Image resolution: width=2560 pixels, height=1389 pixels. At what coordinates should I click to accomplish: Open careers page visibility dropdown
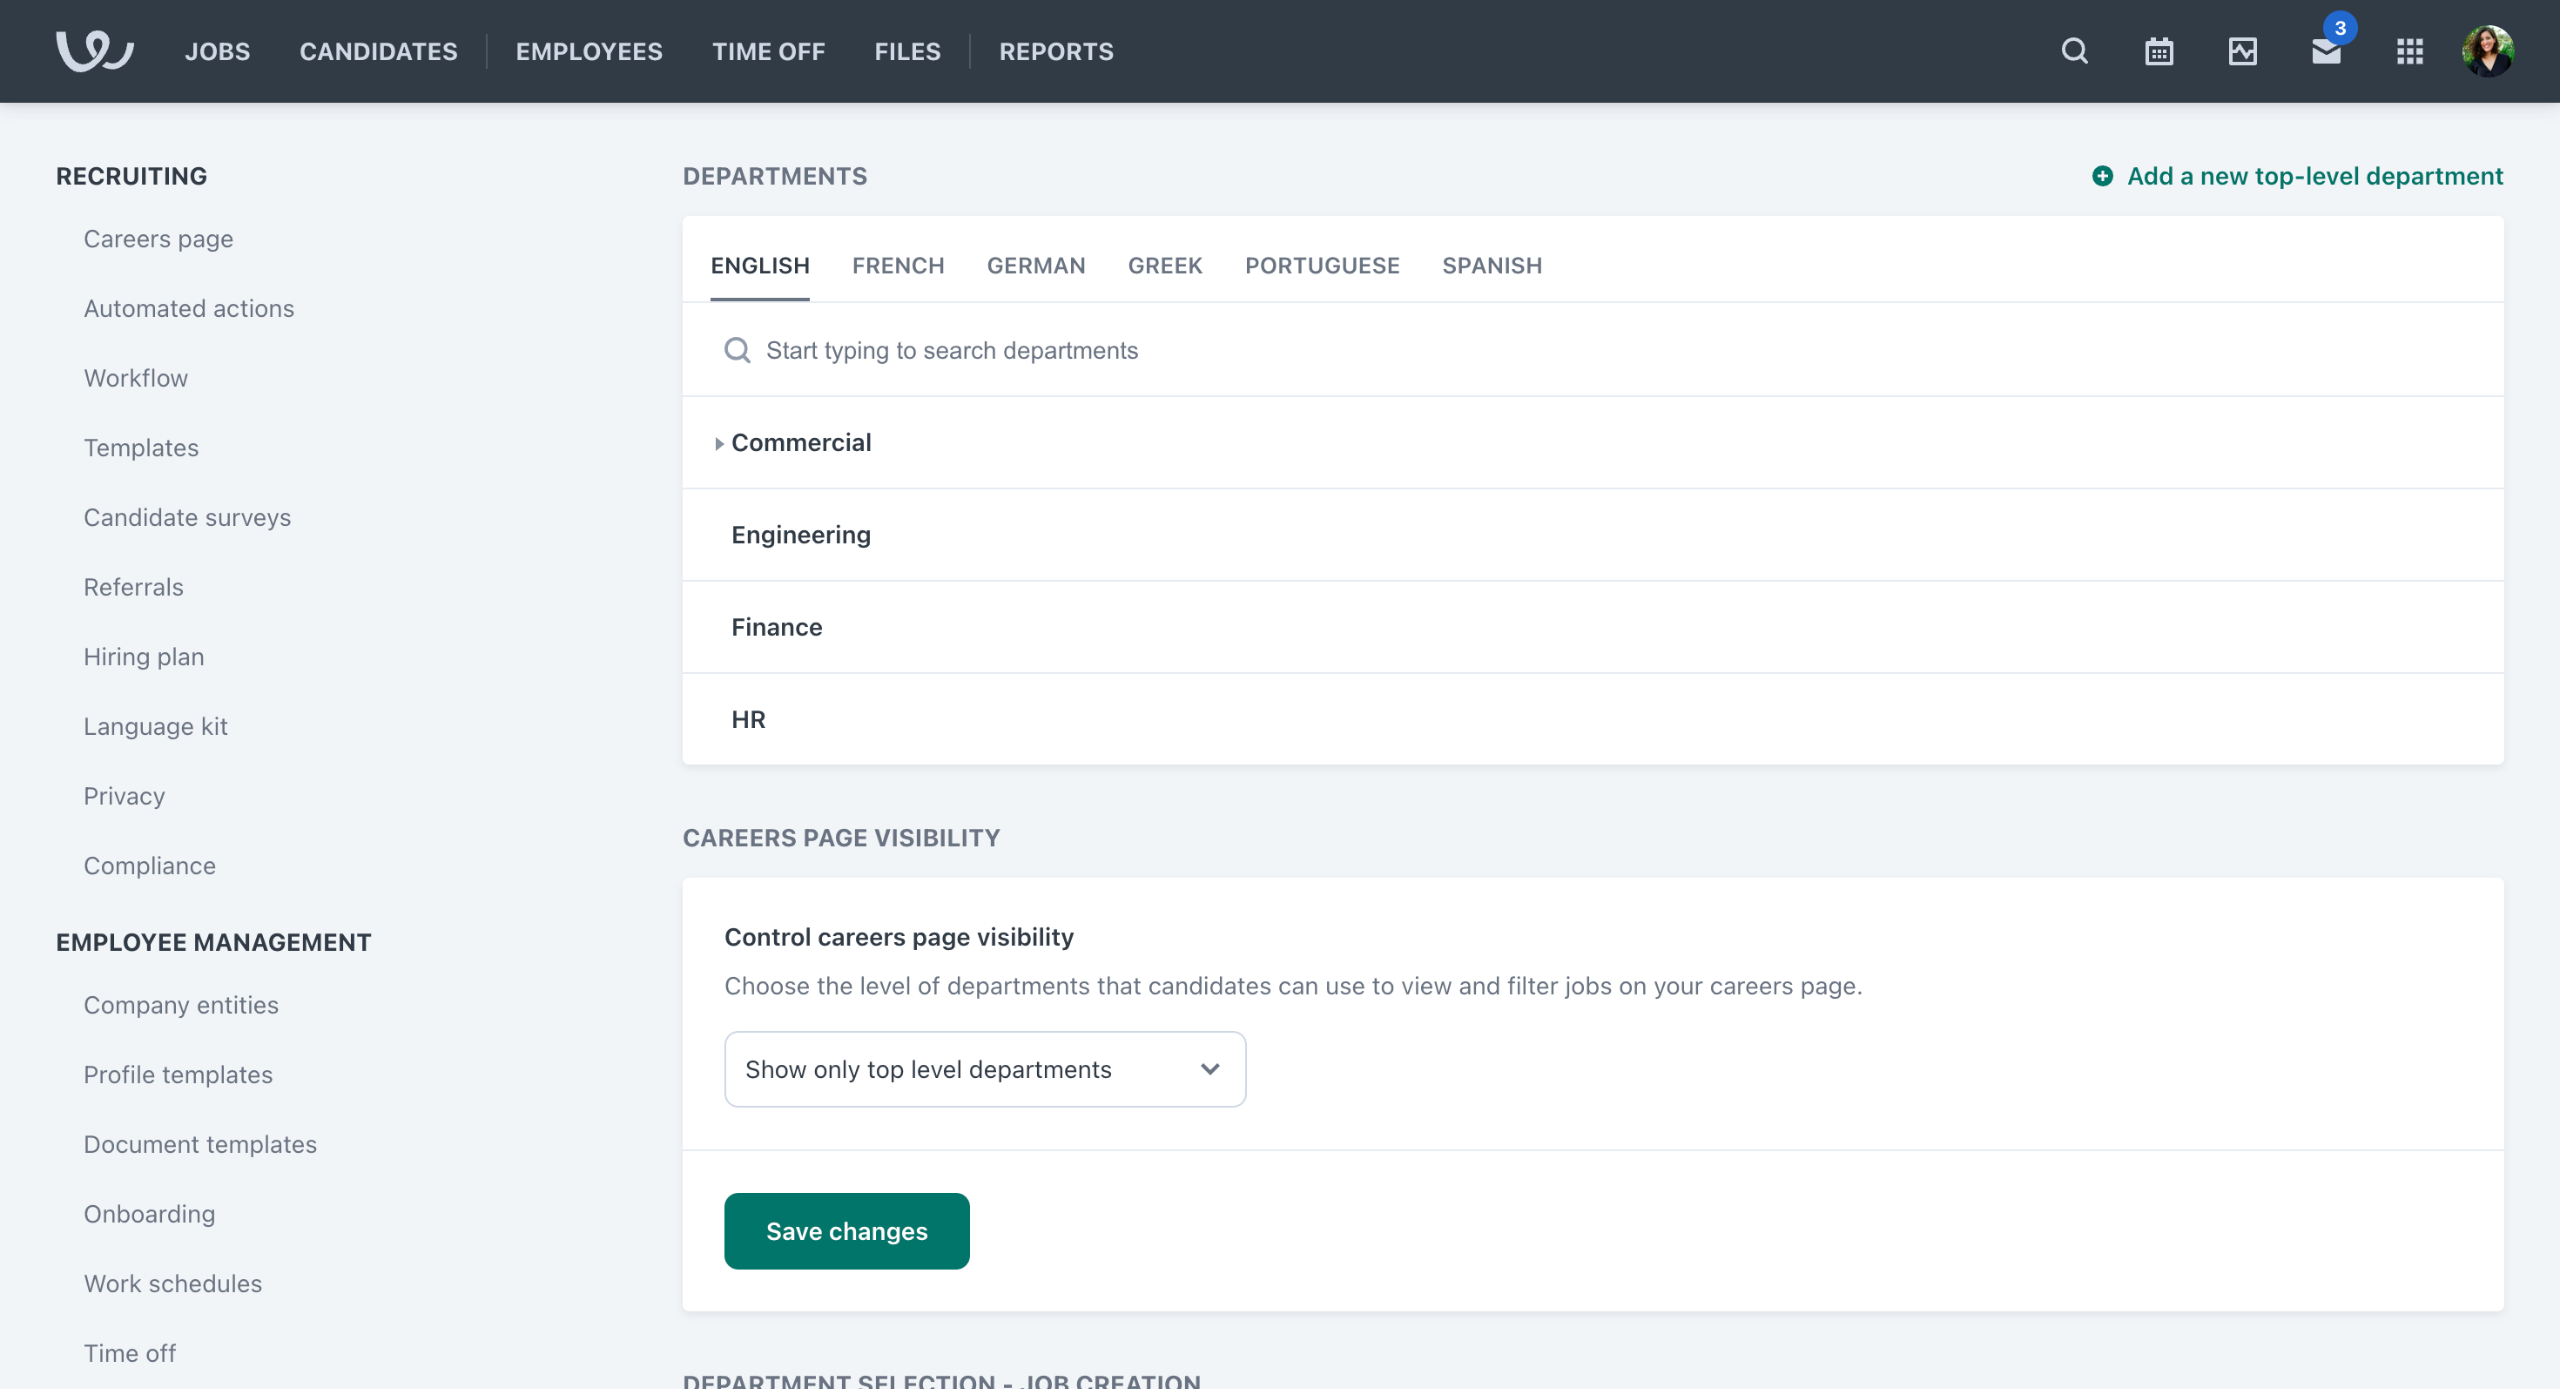click(x=984, y=1069)
